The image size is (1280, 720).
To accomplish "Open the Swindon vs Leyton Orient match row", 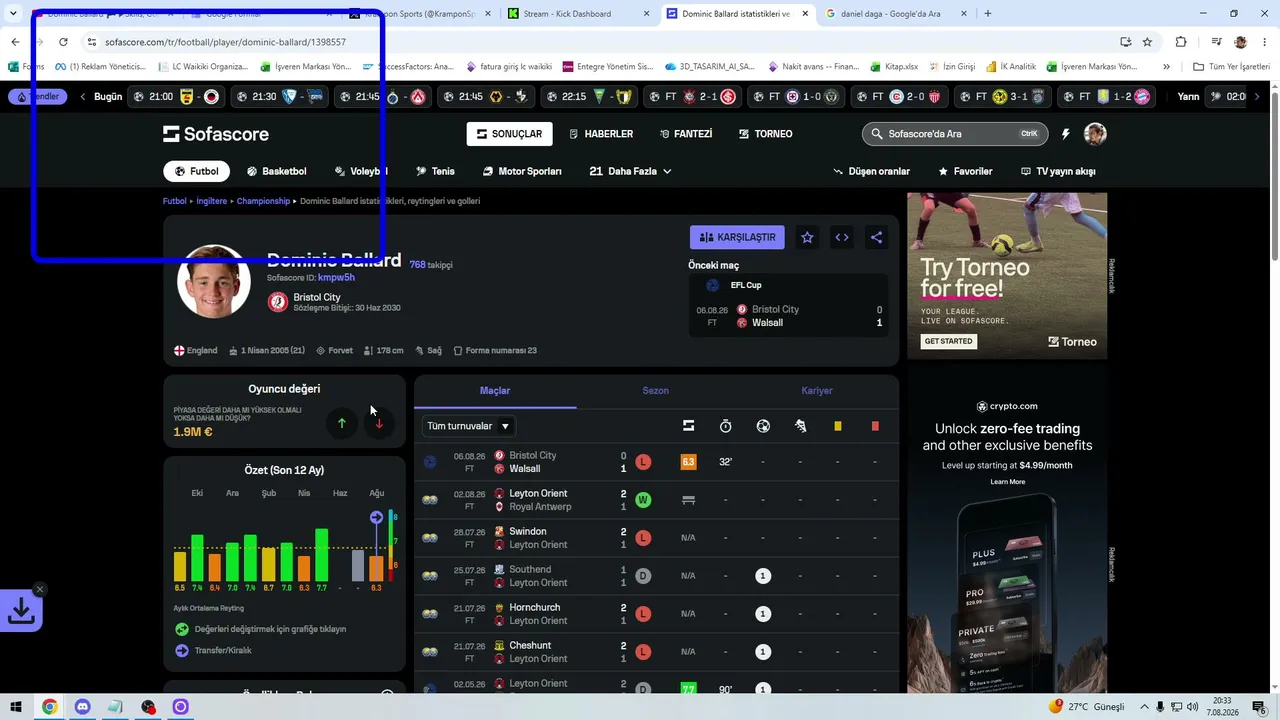I will 656,538.
